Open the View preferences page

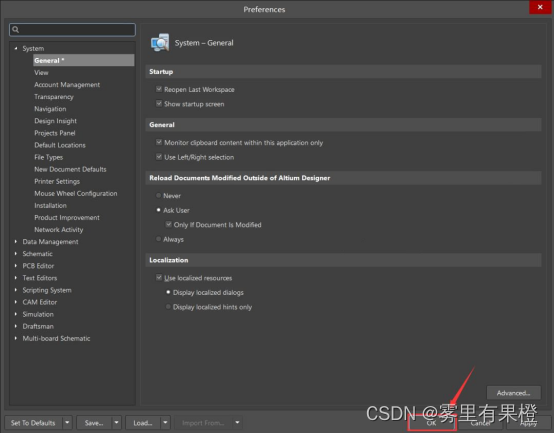coord(41,73)
